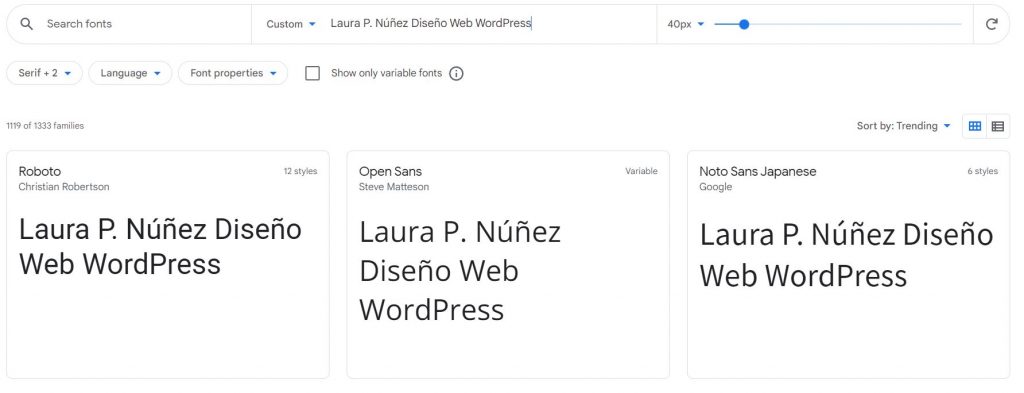Open the Roboto font family
The width and height of the screenshot is (1024, 393).
(40, 172)
